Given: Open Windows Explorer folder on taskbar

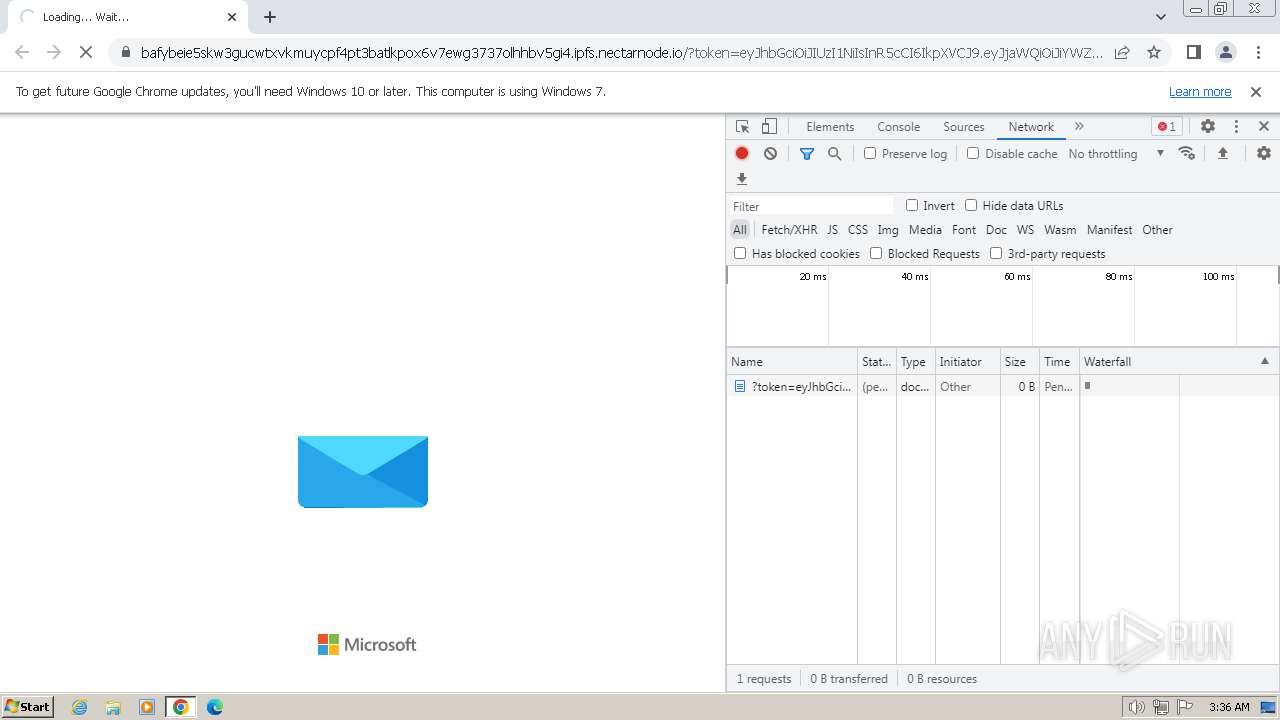Looking at the screenshot, I should coord(113,707).
